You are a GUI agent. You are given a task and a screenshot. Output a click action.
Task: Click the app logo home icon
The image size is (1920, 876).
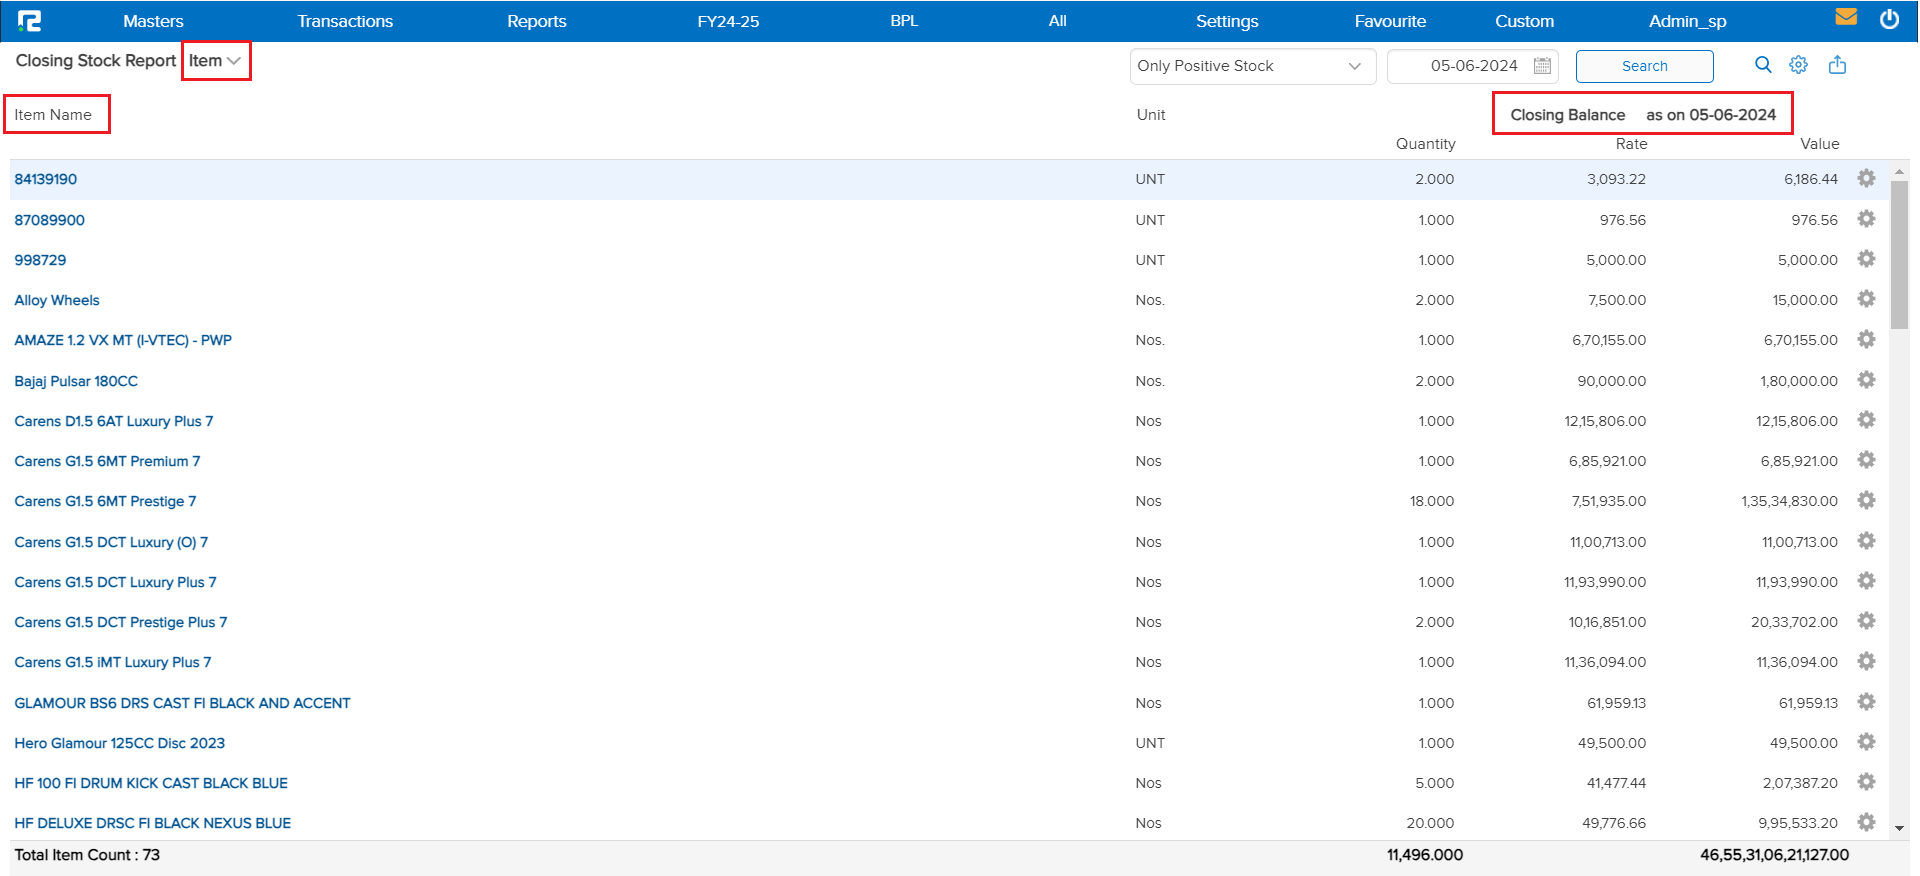click(30, 21)
